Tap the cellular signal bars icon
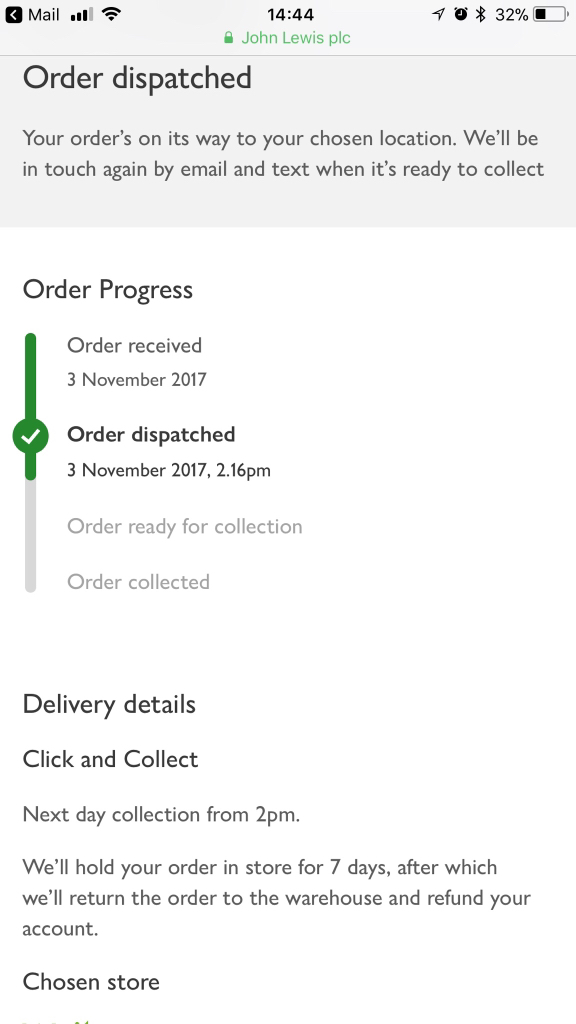This screenshot has height=1024, width=576. (81, 14)
